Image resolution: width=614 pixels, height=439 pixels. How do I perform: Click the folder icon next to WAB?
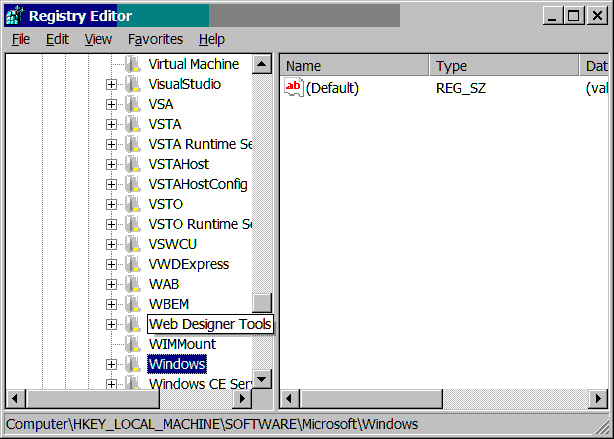pos(134,284)
